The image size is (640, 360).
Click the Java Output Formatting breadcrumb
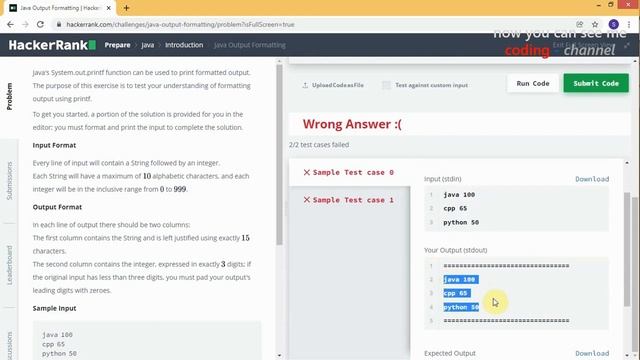[x=250, y=45]
